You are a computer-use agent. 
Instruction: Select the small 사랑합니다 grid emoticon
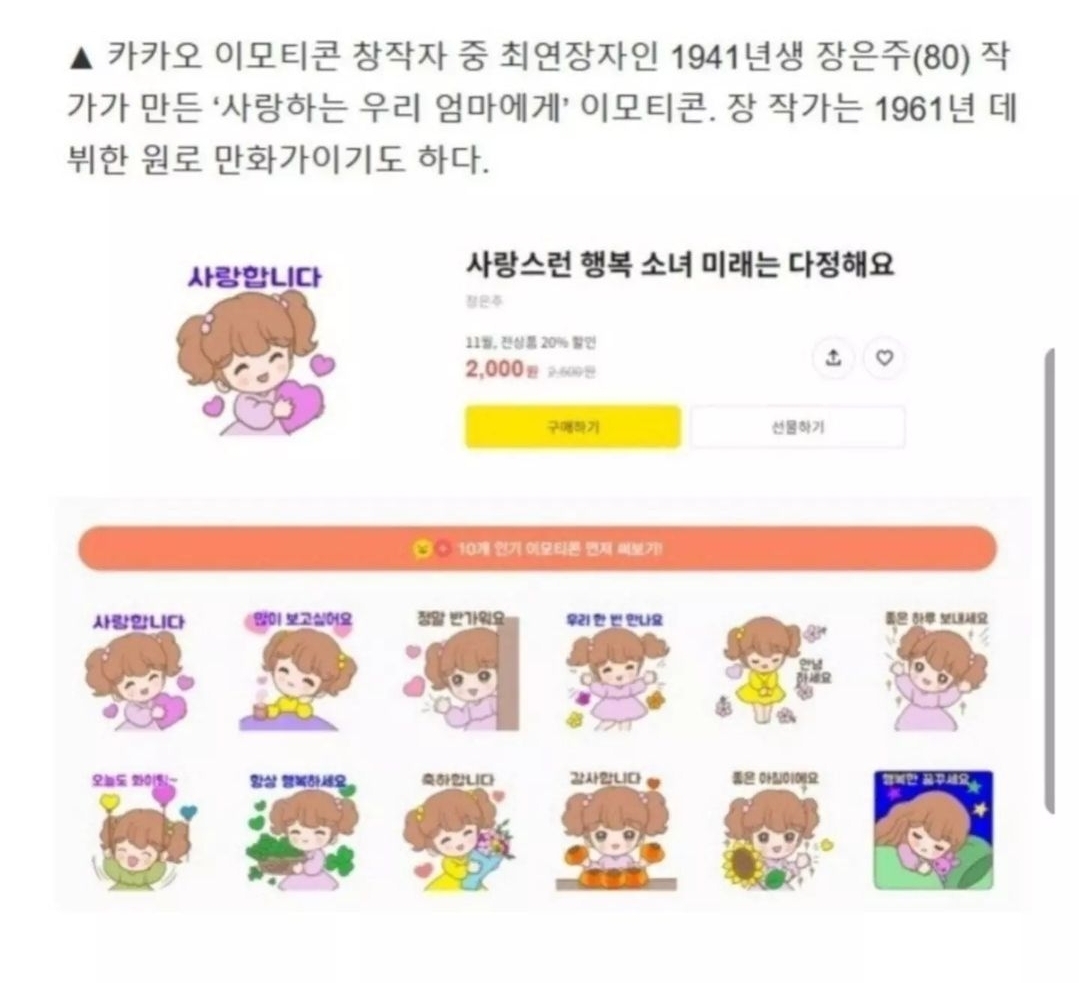point(140,671)
